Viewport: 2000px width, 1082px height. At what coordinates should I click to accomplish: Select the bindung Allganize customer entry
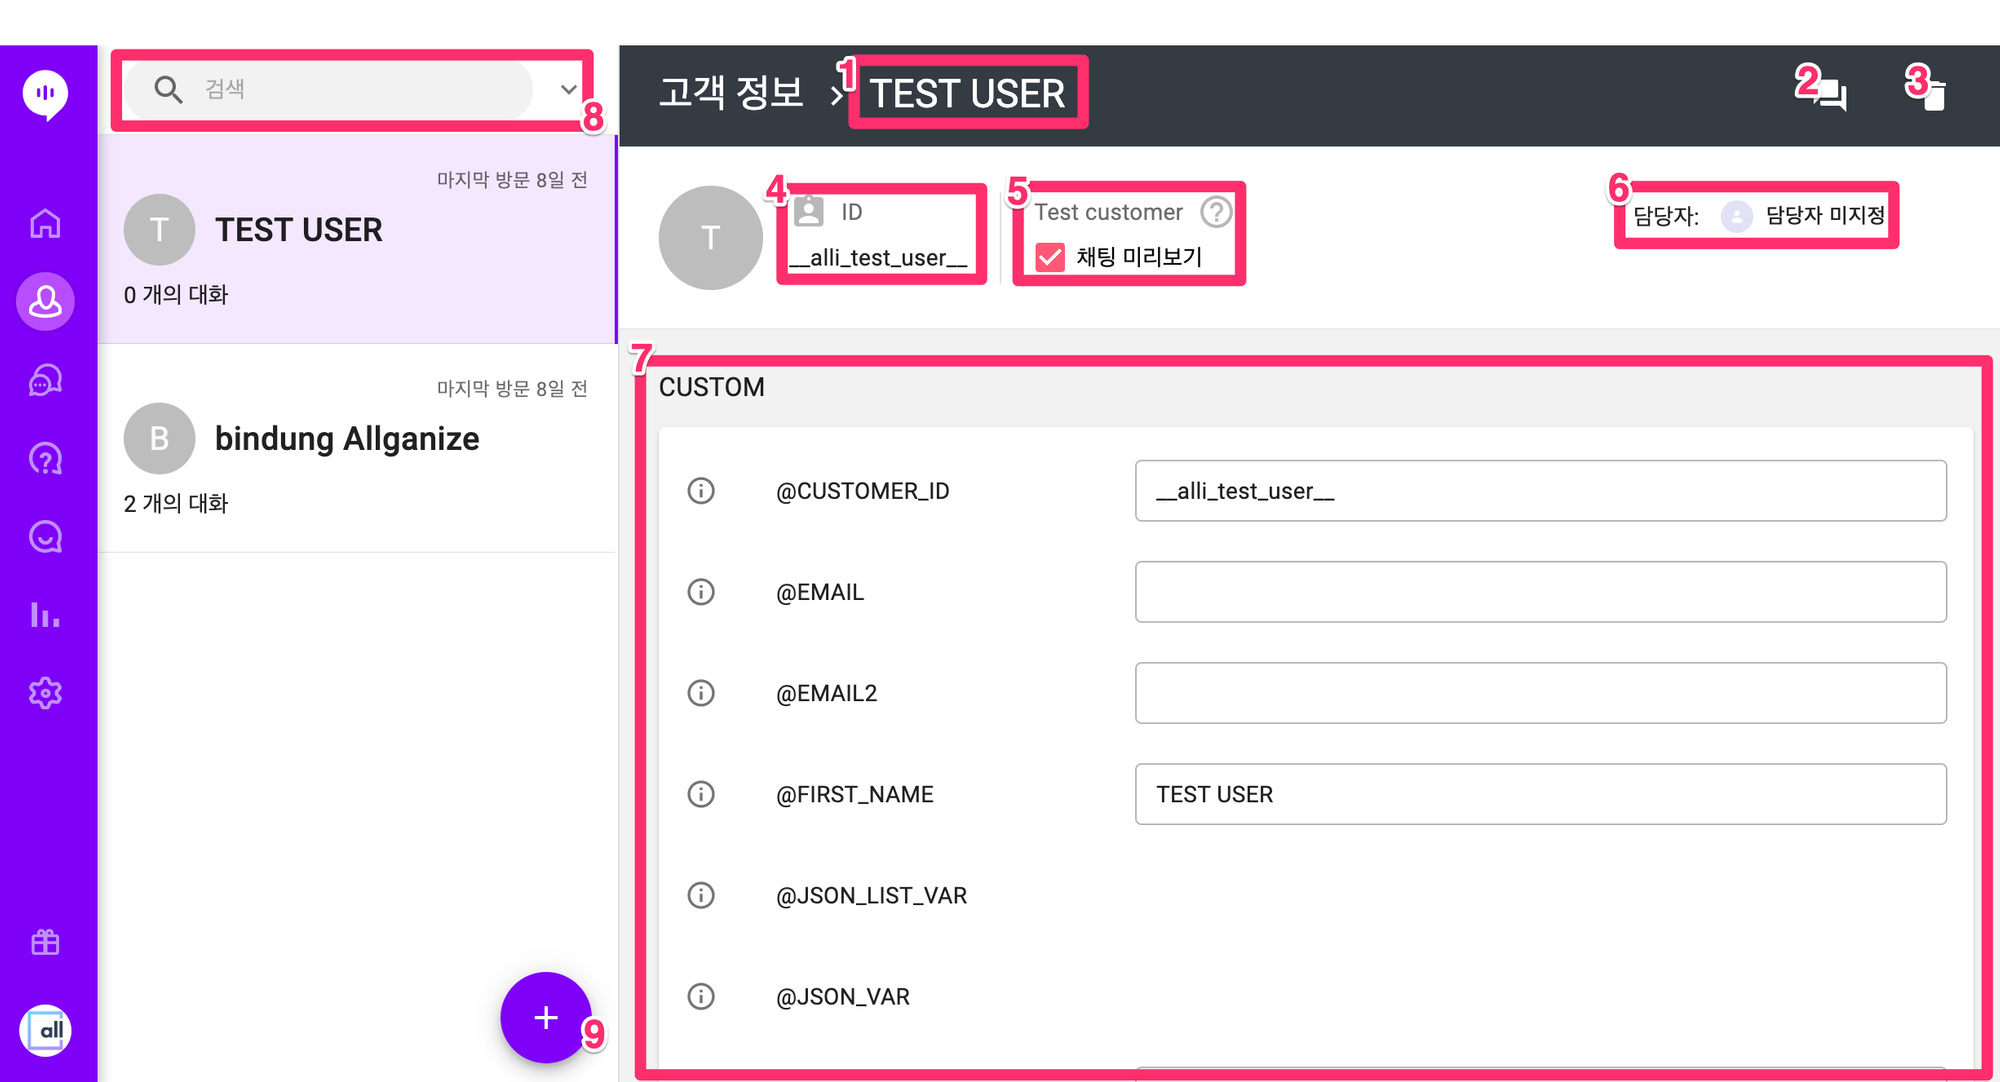point(357,448)
